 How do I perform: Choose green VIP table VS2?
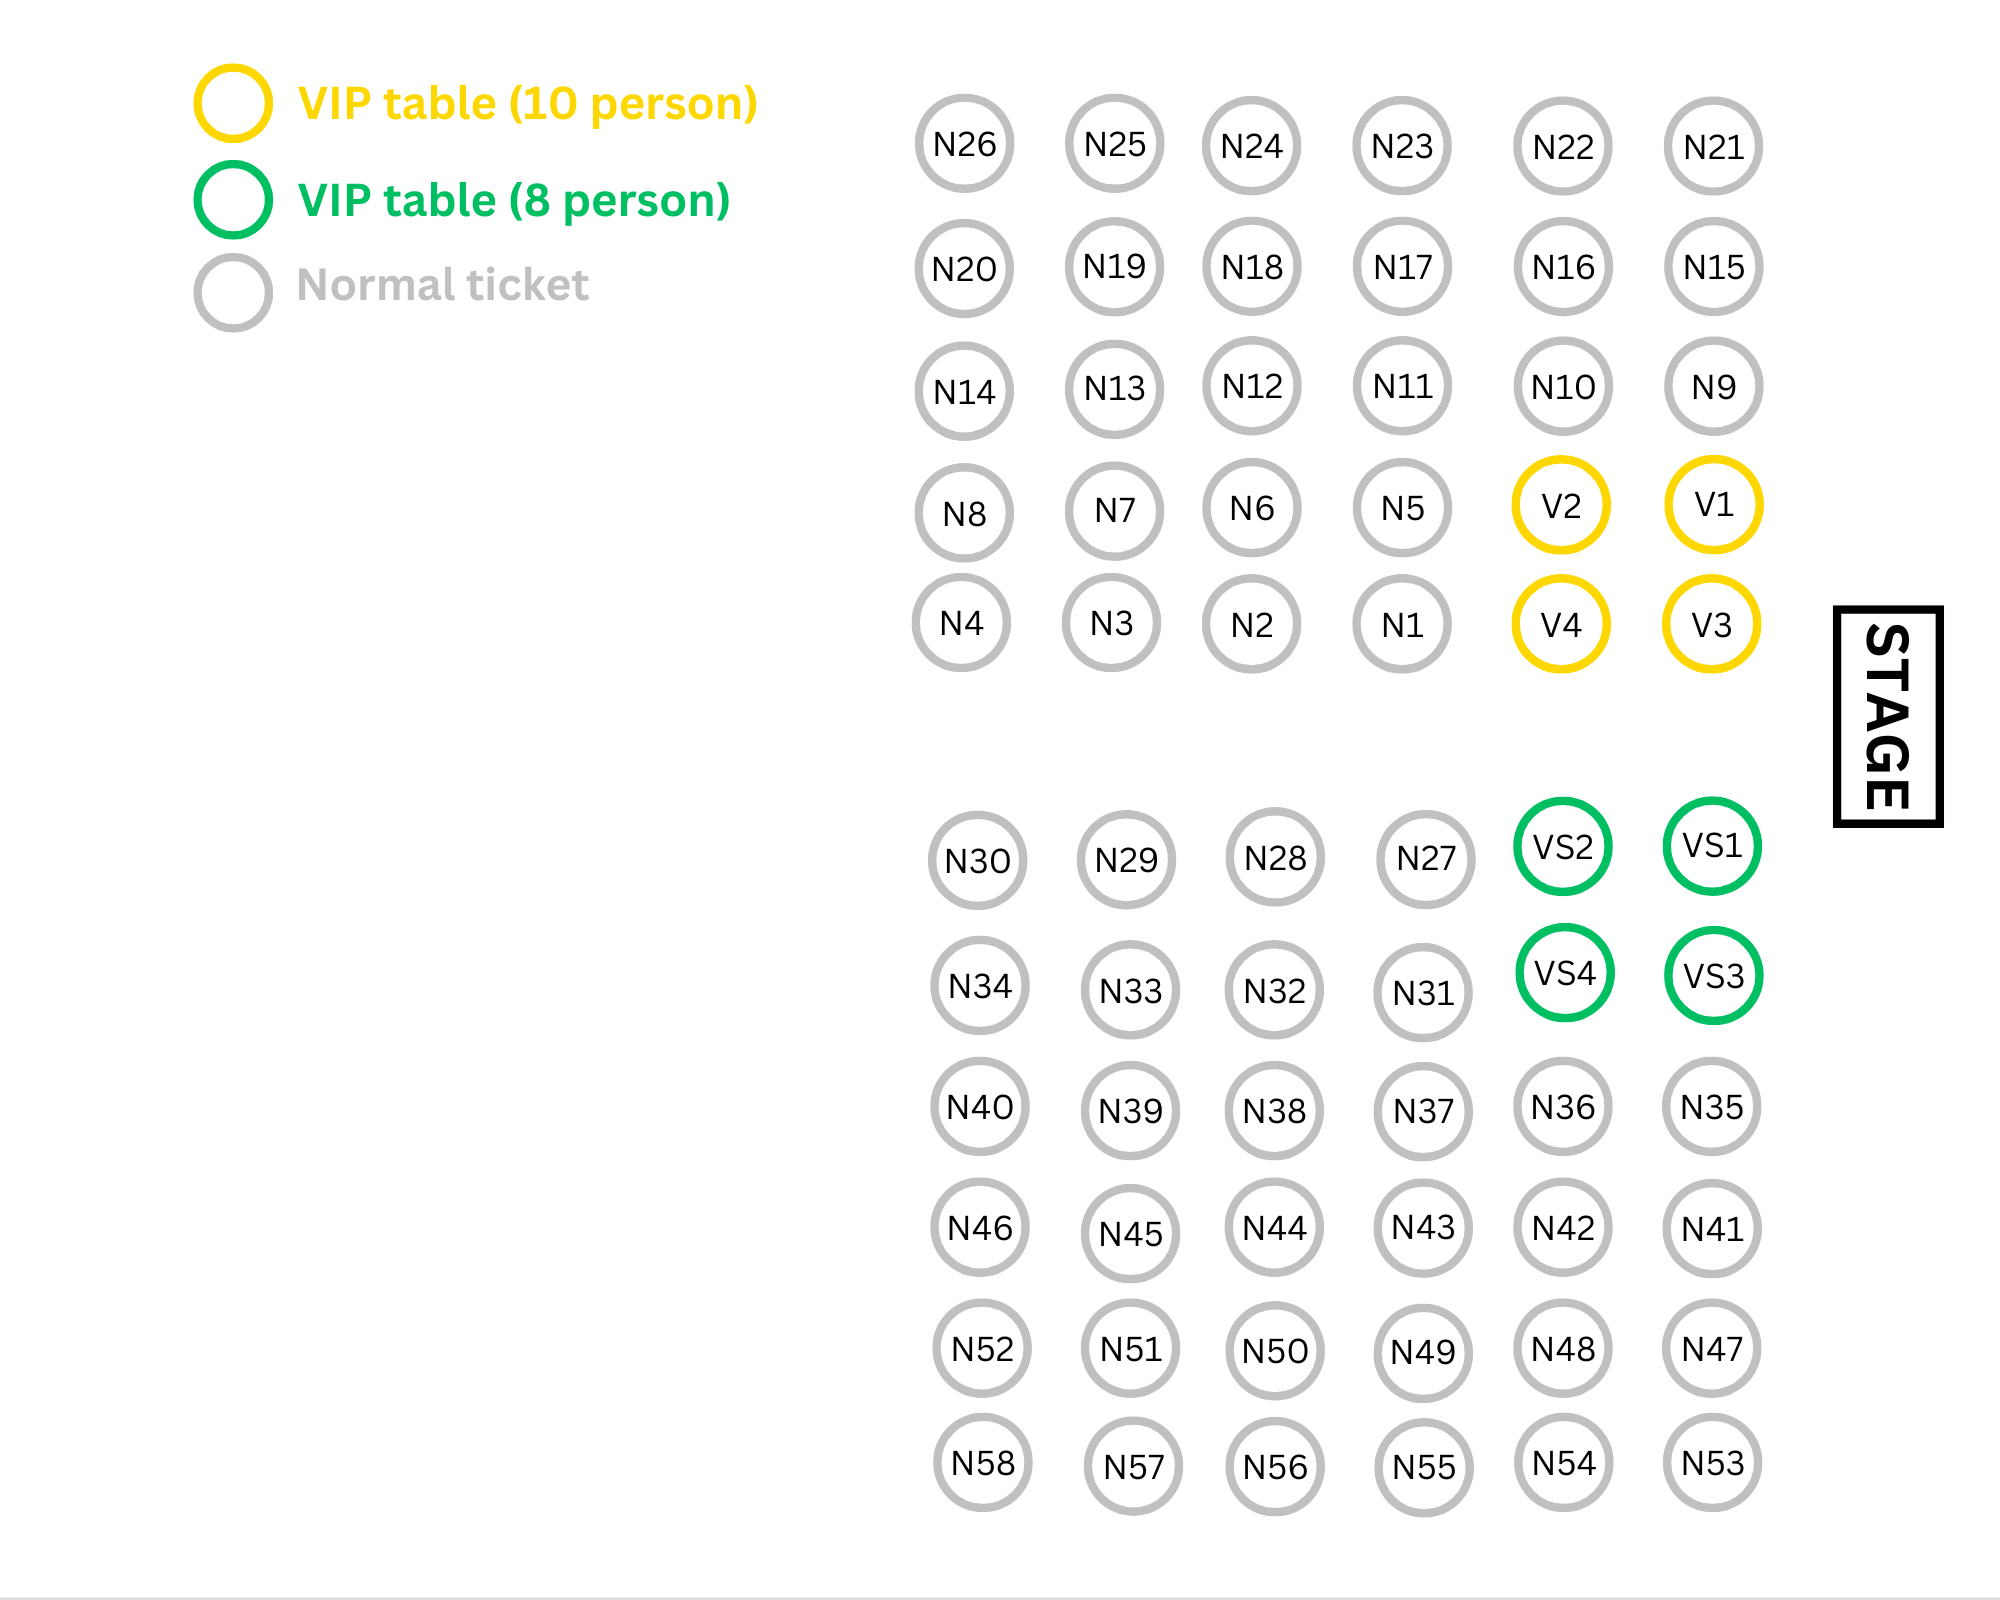coord(1562,847)
